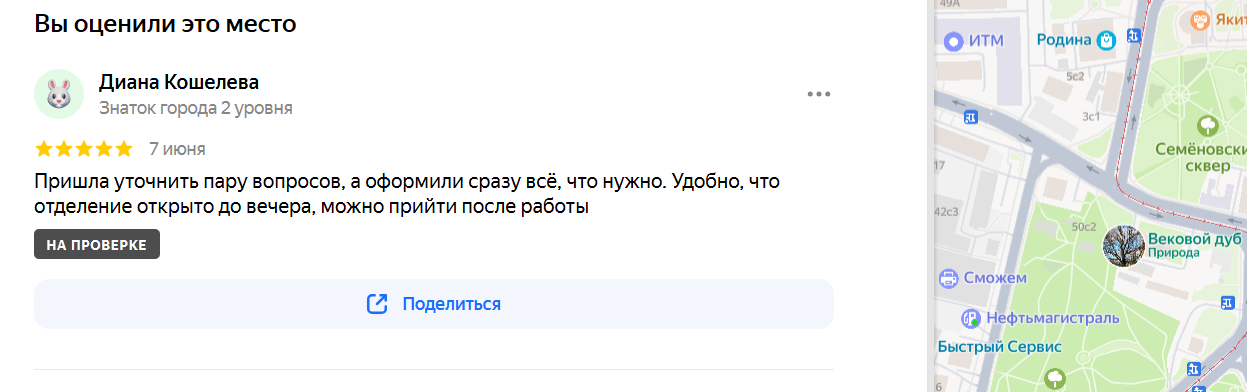Click the rabbit avatar of Диана Кошелева
Viewport: 1247px width, 392px height.
59,94
